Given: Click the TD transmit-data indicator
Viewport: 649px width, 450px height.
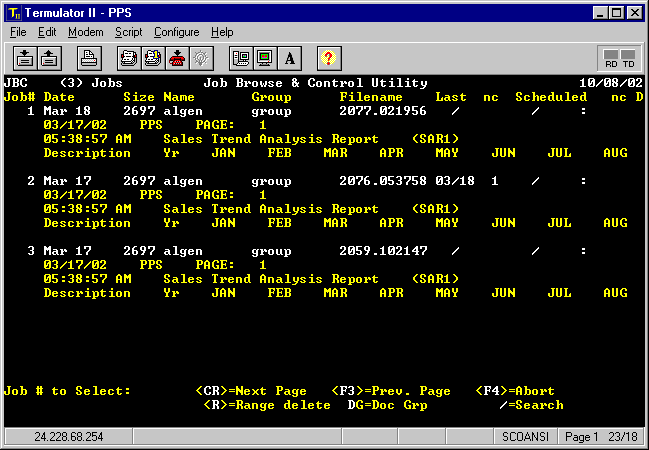Looking at the screenshot, I should 628,58.
